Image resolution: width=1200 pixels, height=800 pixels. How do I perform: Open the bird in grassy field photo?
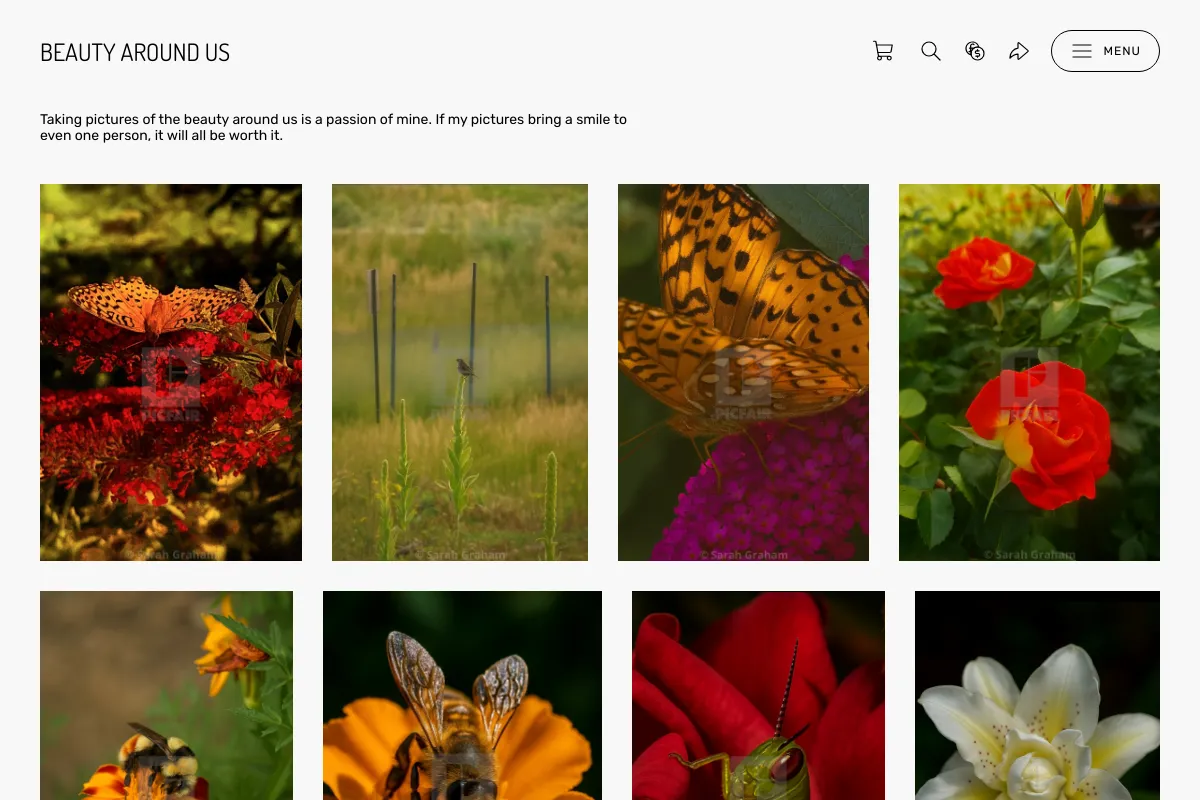pos(460,372)
